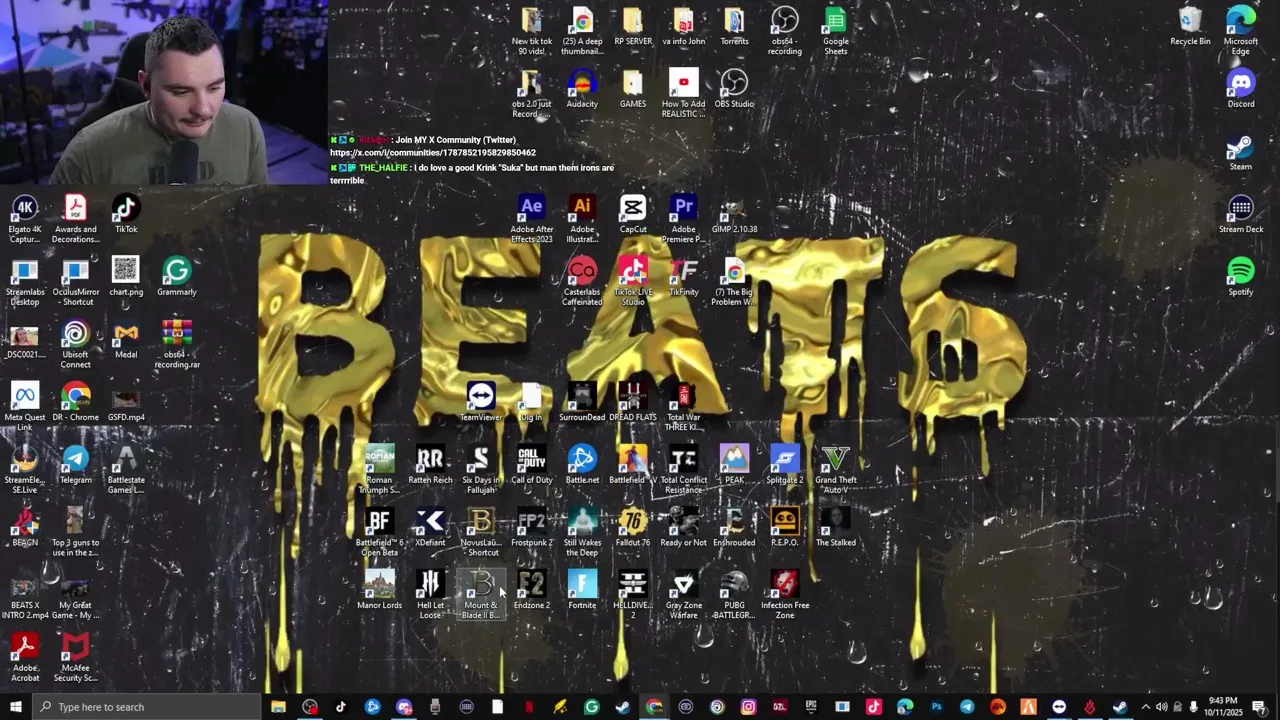1280x720 pixels.
Task: Click the taskbar search box
Action: (146, 707)
